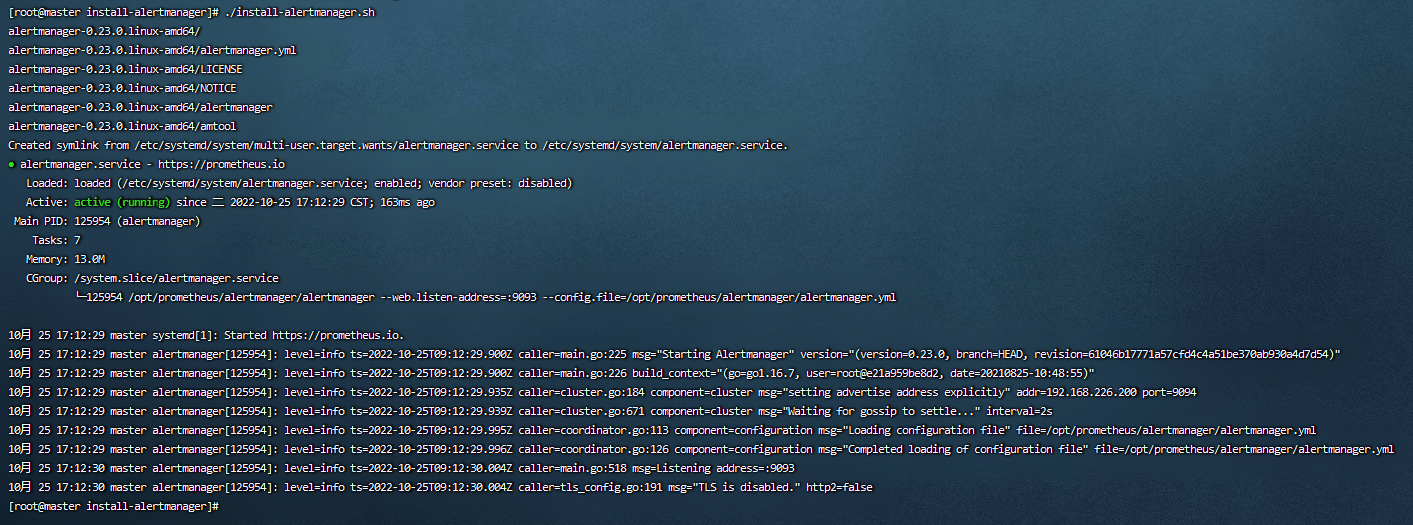The width and height of the screenshot is (1413, 525).
Task: Select the line 'alertmanager-0.23.0.linux-amd64/LICENSE'
Action: coord(125,69)
